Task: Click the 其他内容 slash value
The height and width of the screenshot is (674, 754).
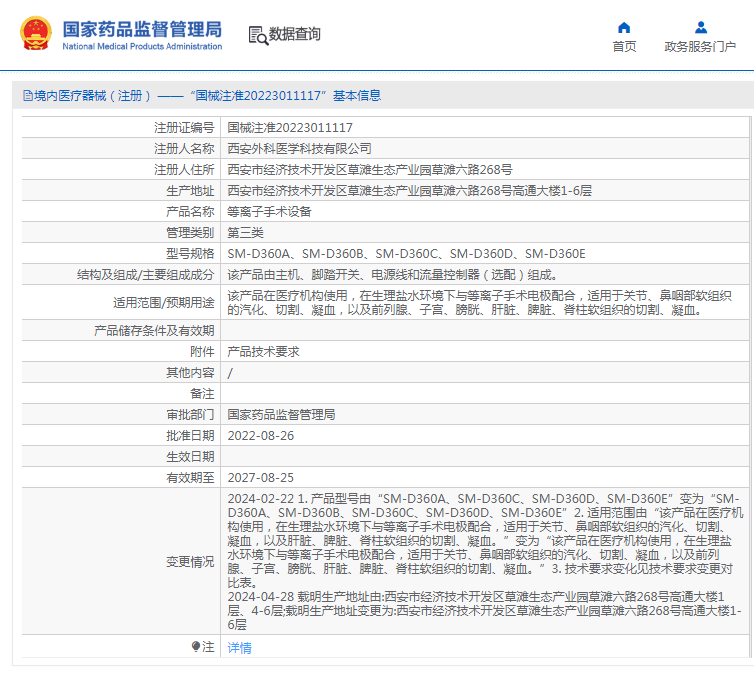Action: [x=230, y=373]
